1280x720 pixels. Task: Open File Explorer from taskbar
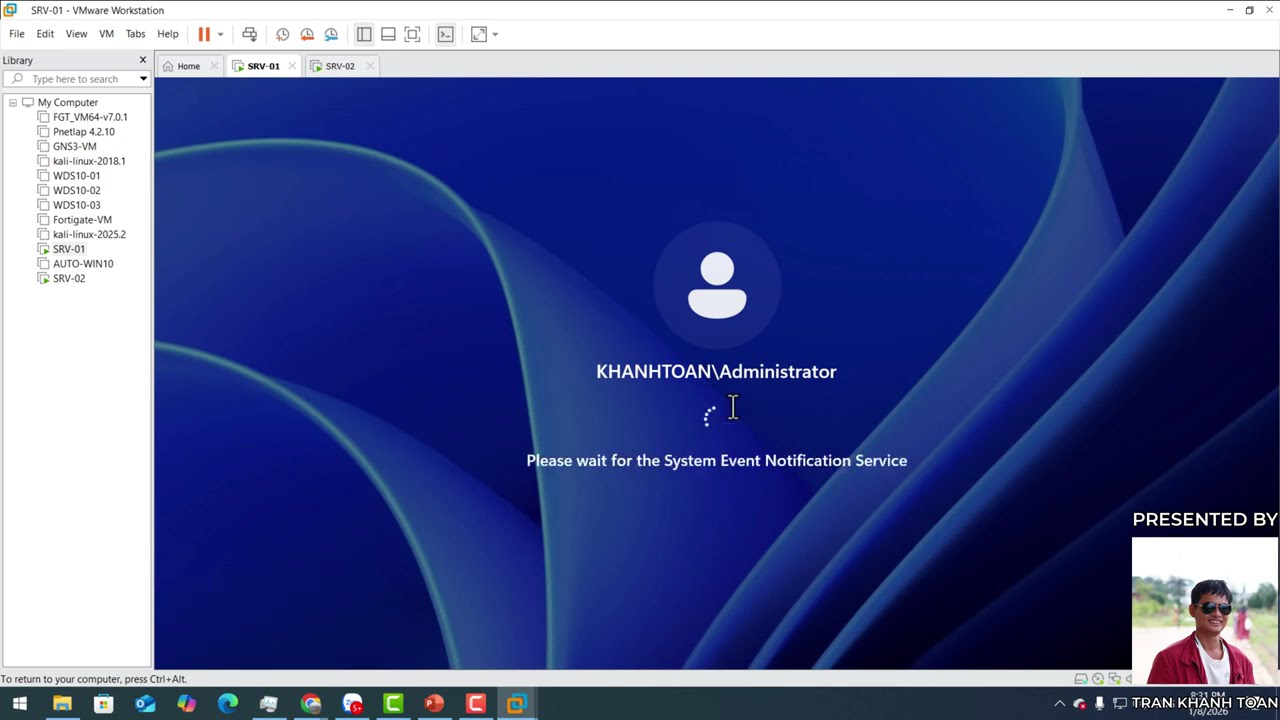62,704
